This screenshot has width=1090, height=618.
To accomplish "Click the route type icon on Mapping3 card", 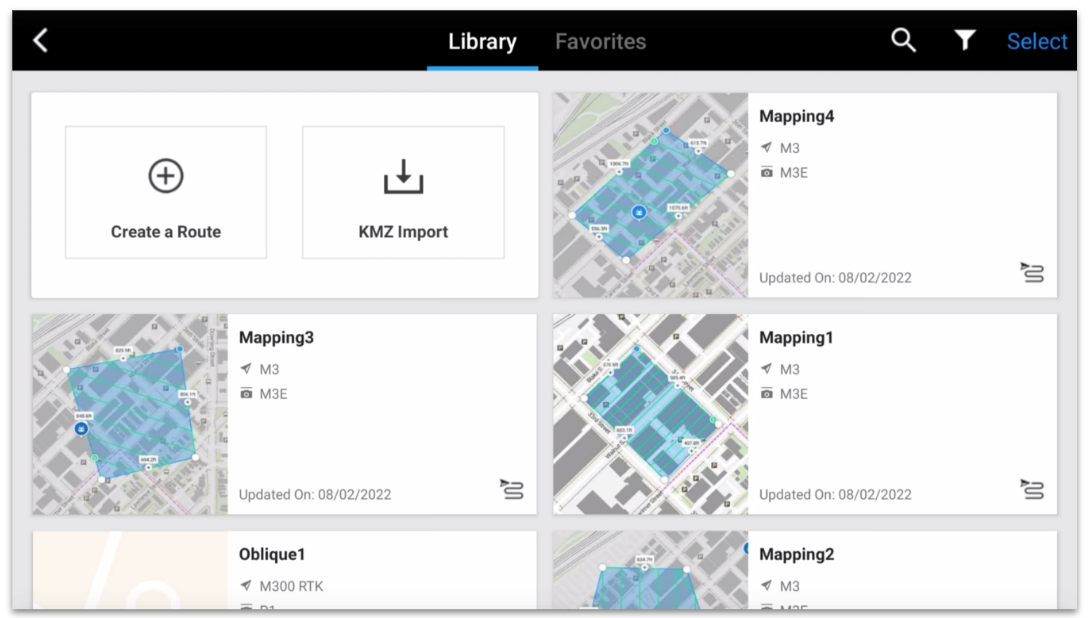I will [511, 489].
